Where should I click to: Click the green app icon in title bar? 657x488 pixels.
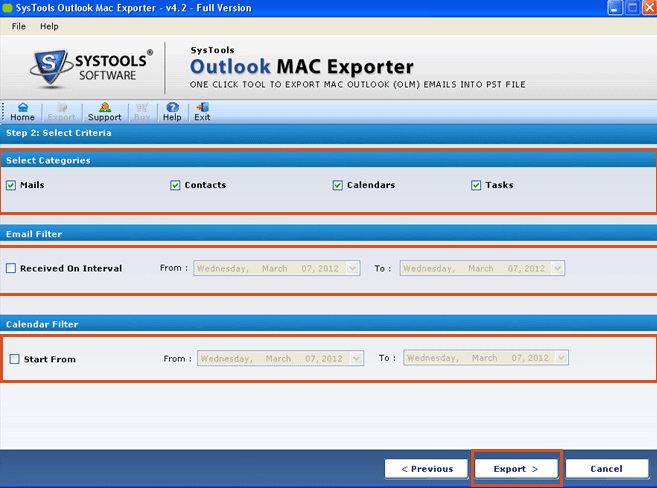coord(7,8)
